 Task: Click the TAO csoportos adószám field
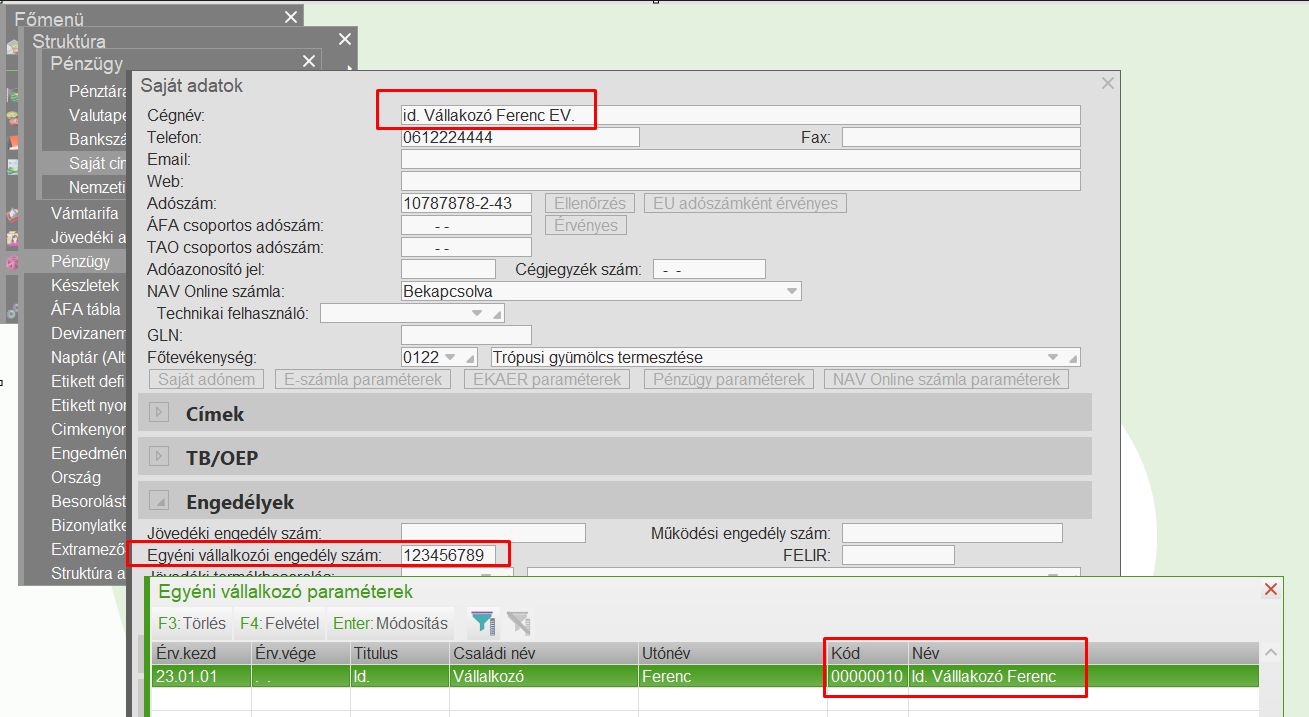click(x=466, y=247)
